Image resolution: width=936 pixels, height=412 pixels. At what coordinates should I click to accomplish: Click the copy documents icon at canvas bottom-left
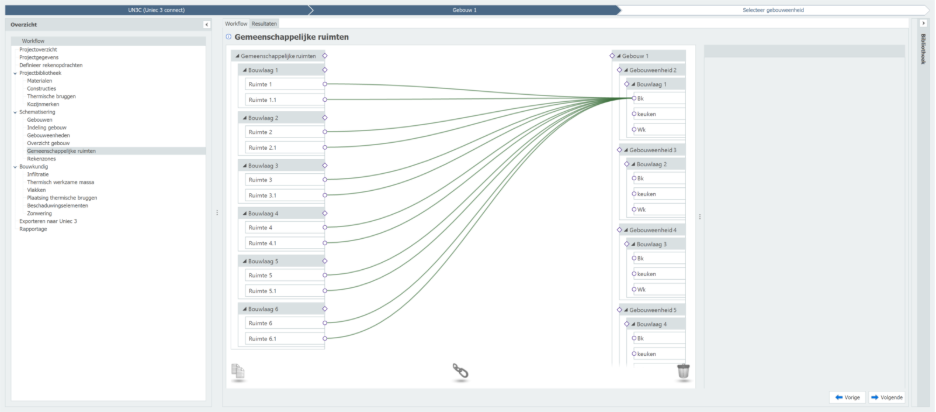point(238,372)
